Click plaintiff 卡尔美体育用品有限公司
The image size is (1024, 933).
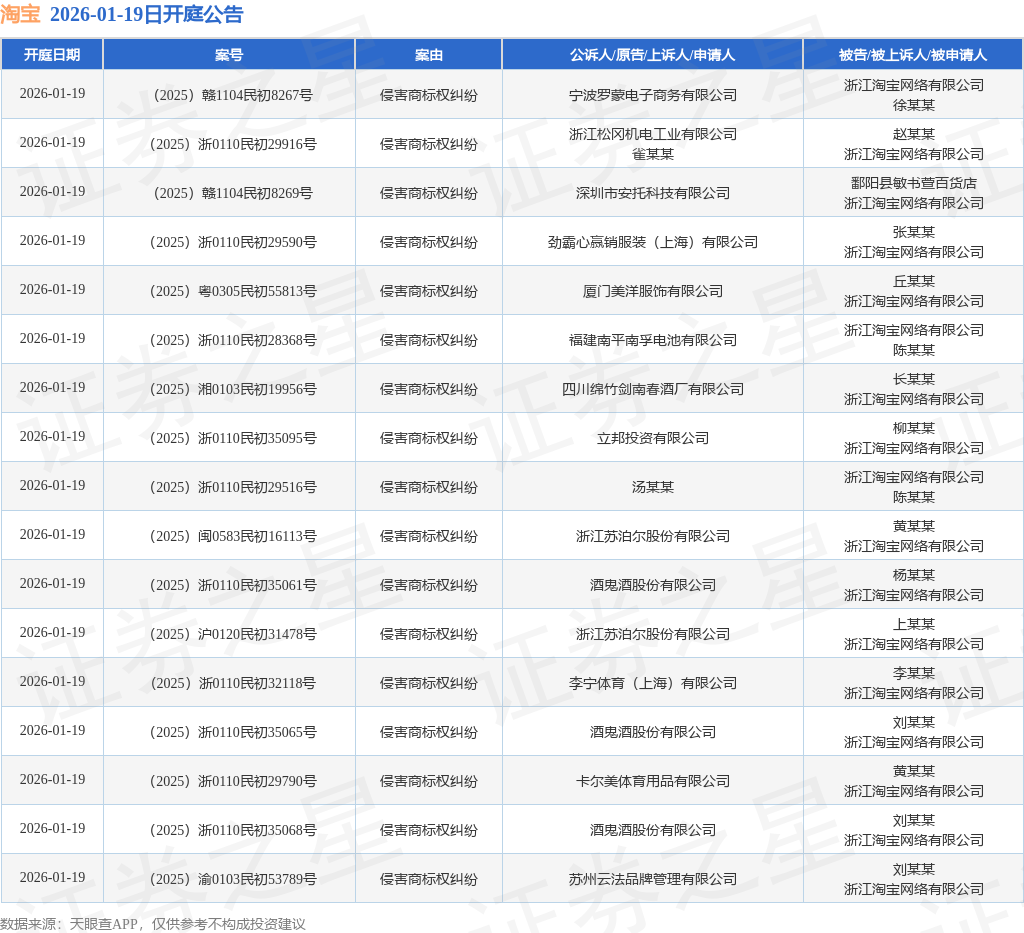652,781
